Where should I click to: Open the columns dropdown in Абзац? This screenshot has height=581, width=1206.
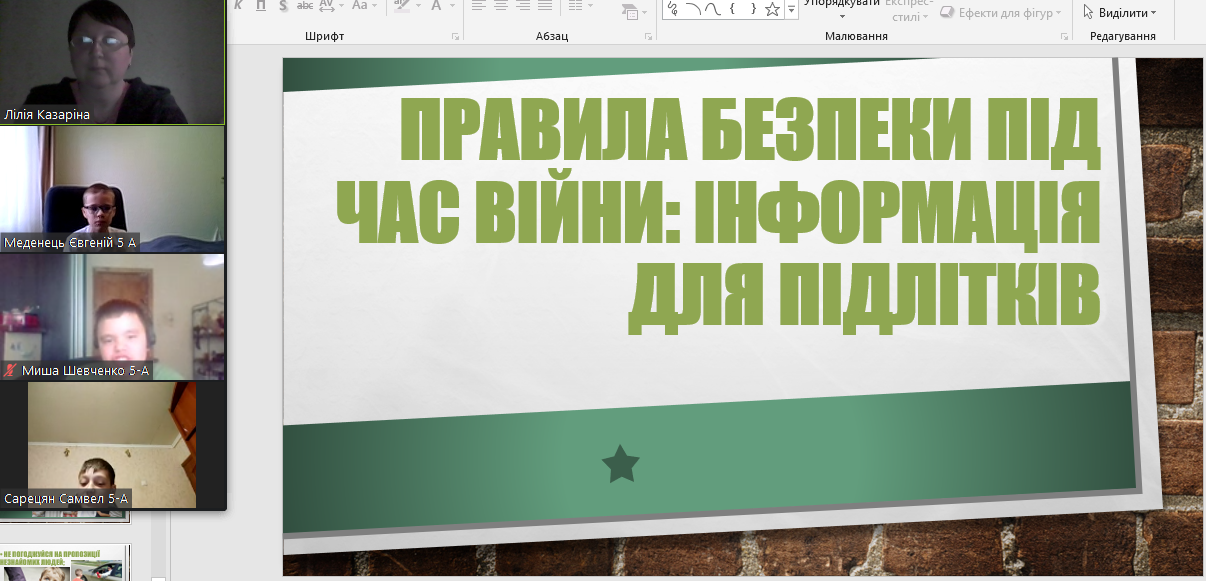(x=582, y=6)
